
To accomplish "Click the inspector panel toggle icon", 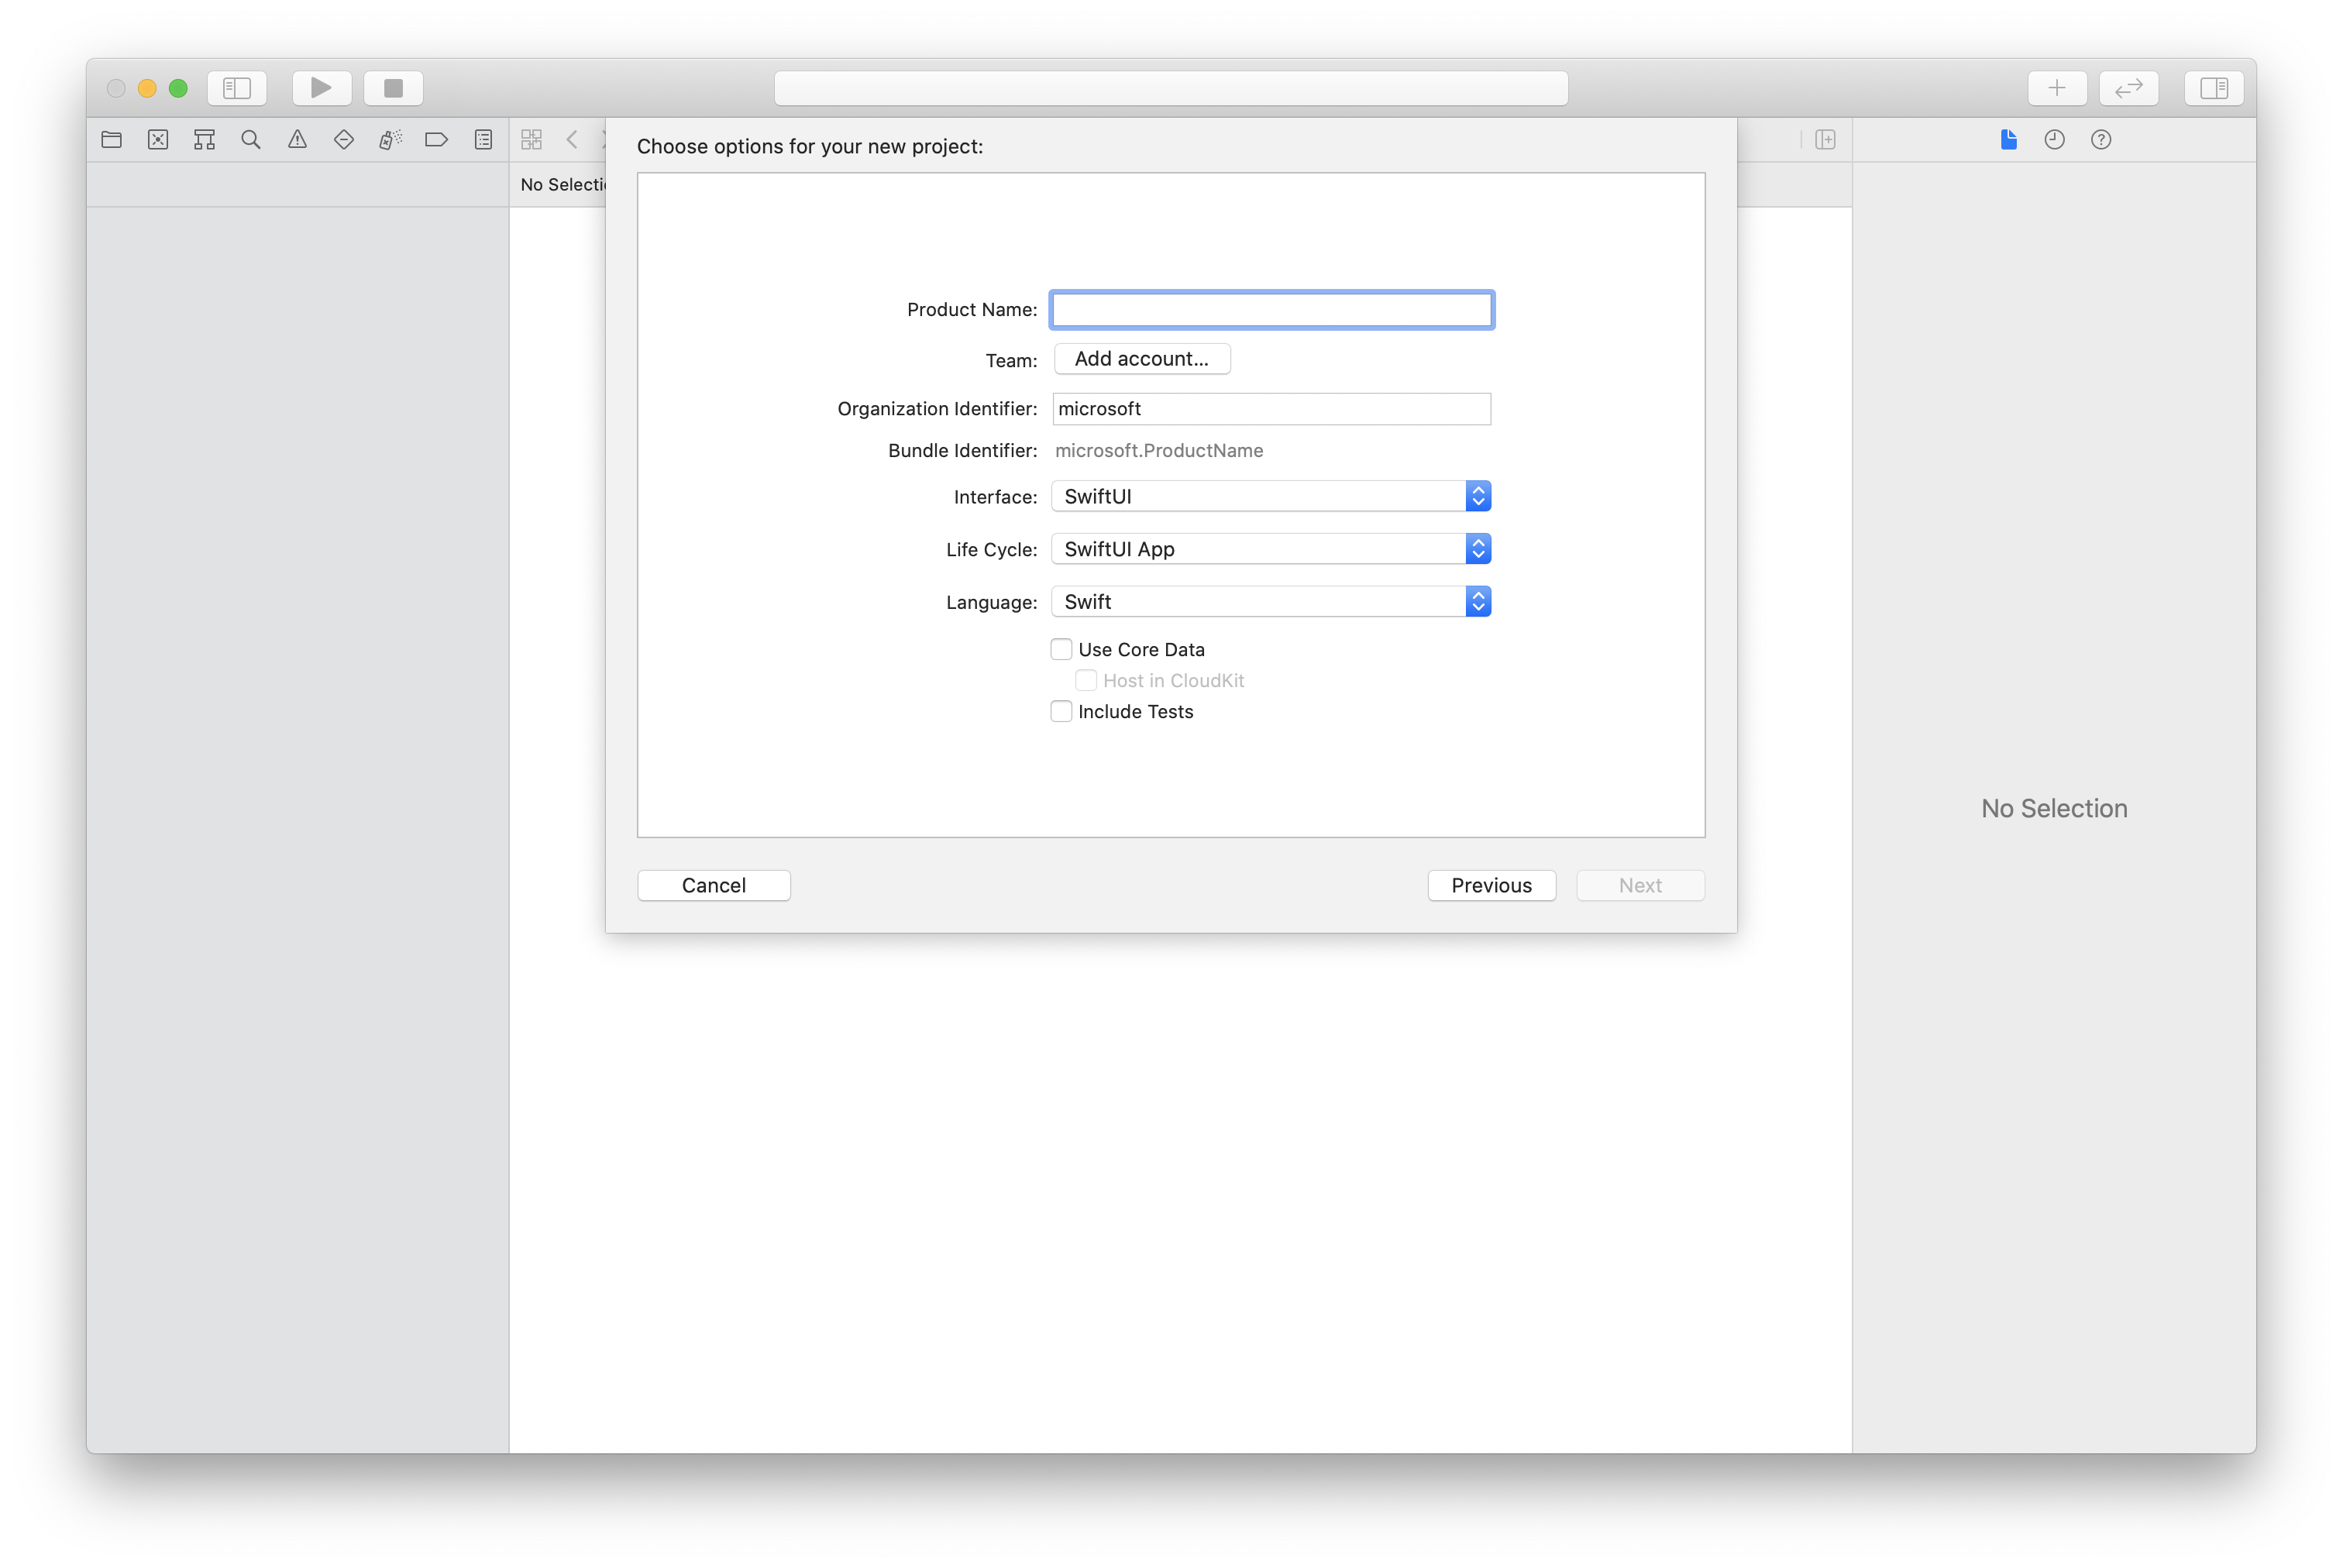I will [2215, 88].
